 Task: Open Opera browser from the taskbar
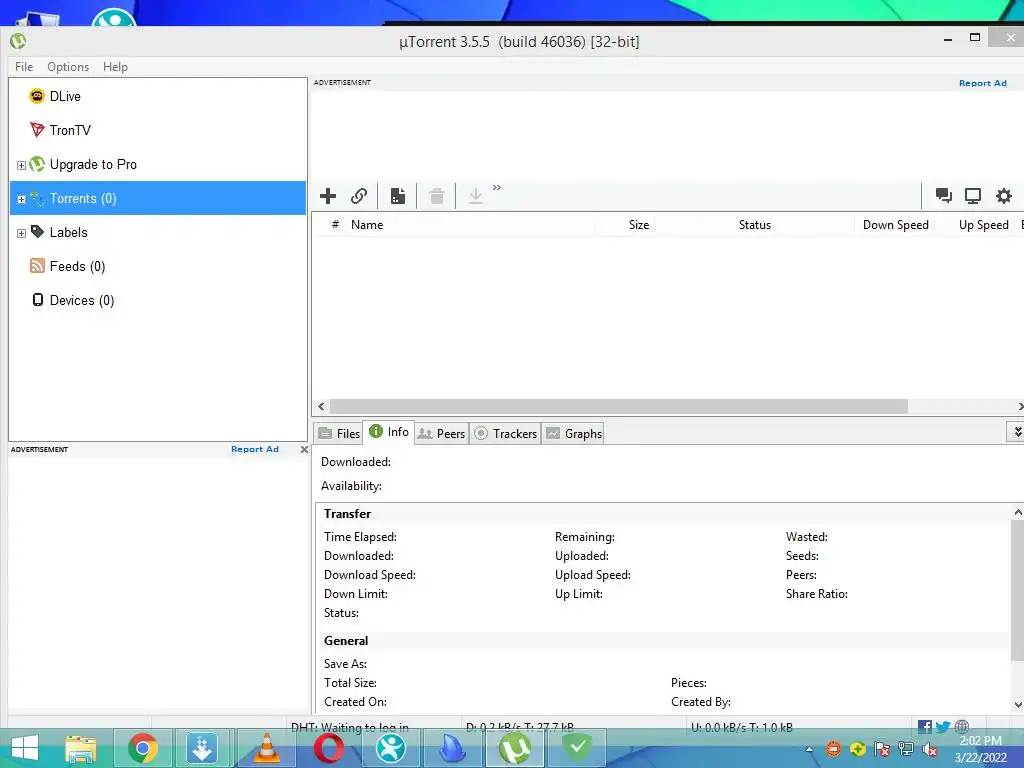pos(328,748)
